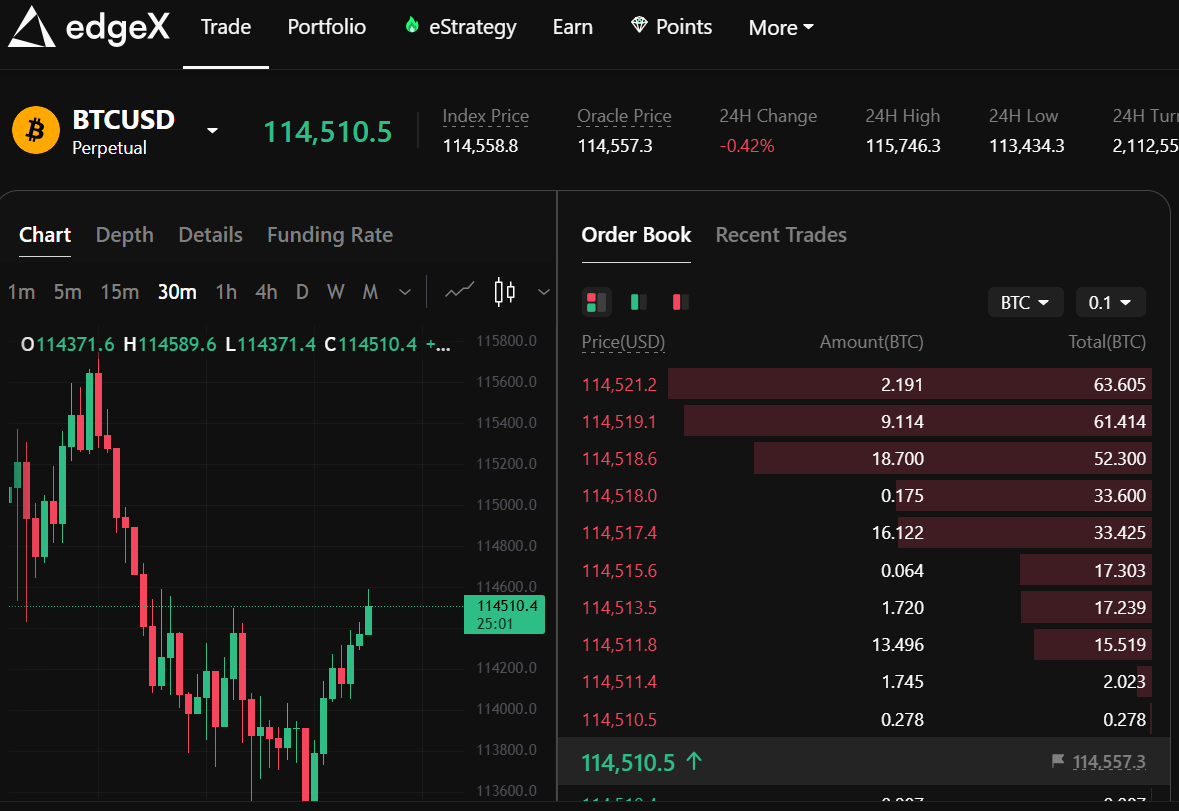Switch to the Depth tab
Viewport: 1179px width, 811px height.
coord(124,235)
